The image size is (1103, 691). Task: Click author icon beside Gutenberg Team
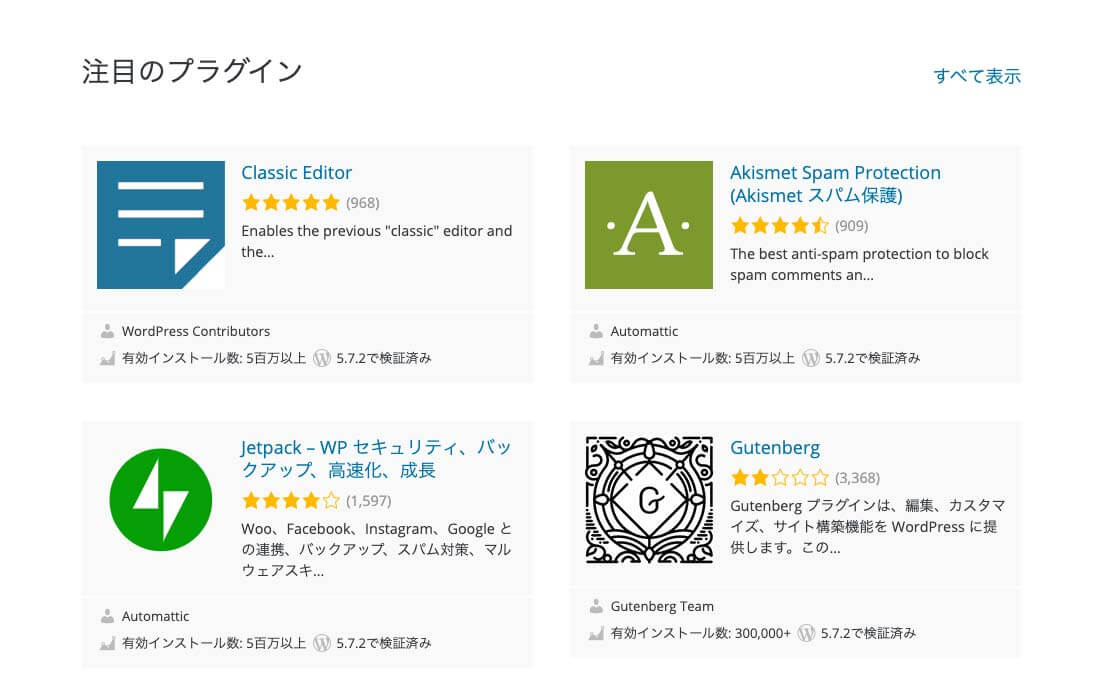[x=596, y=606]
